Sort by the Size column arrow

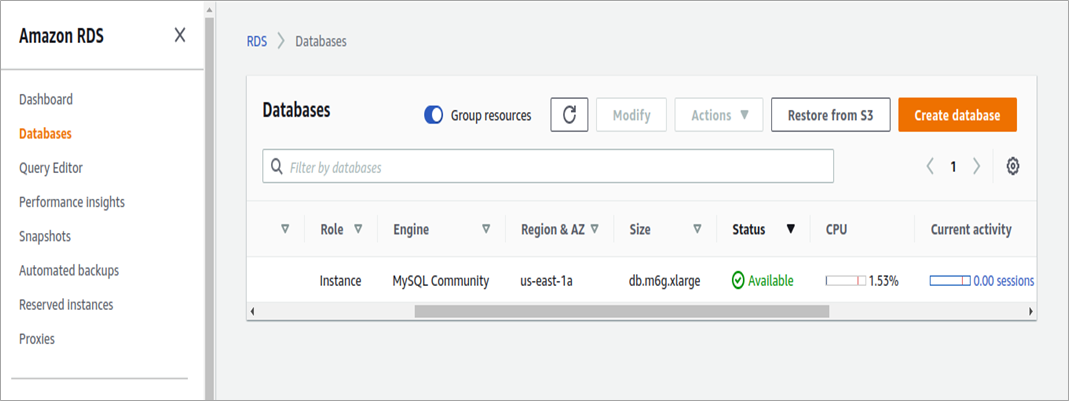(x=697, y=229)
